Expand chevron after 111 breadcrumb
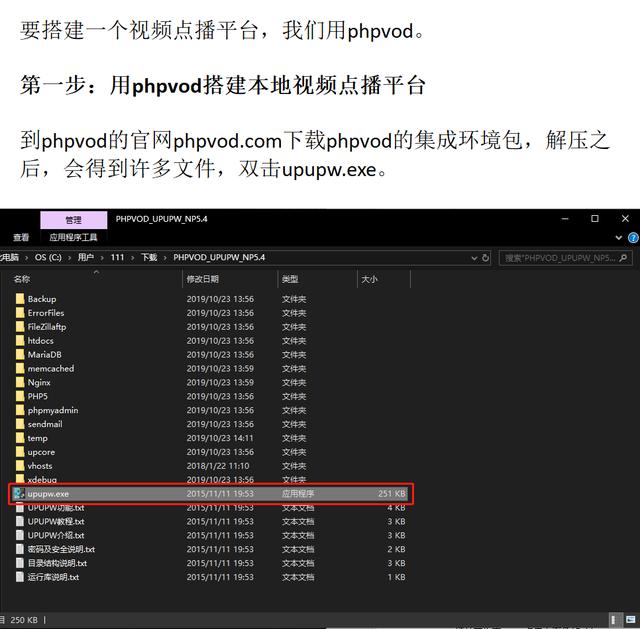 coord(132,258)
